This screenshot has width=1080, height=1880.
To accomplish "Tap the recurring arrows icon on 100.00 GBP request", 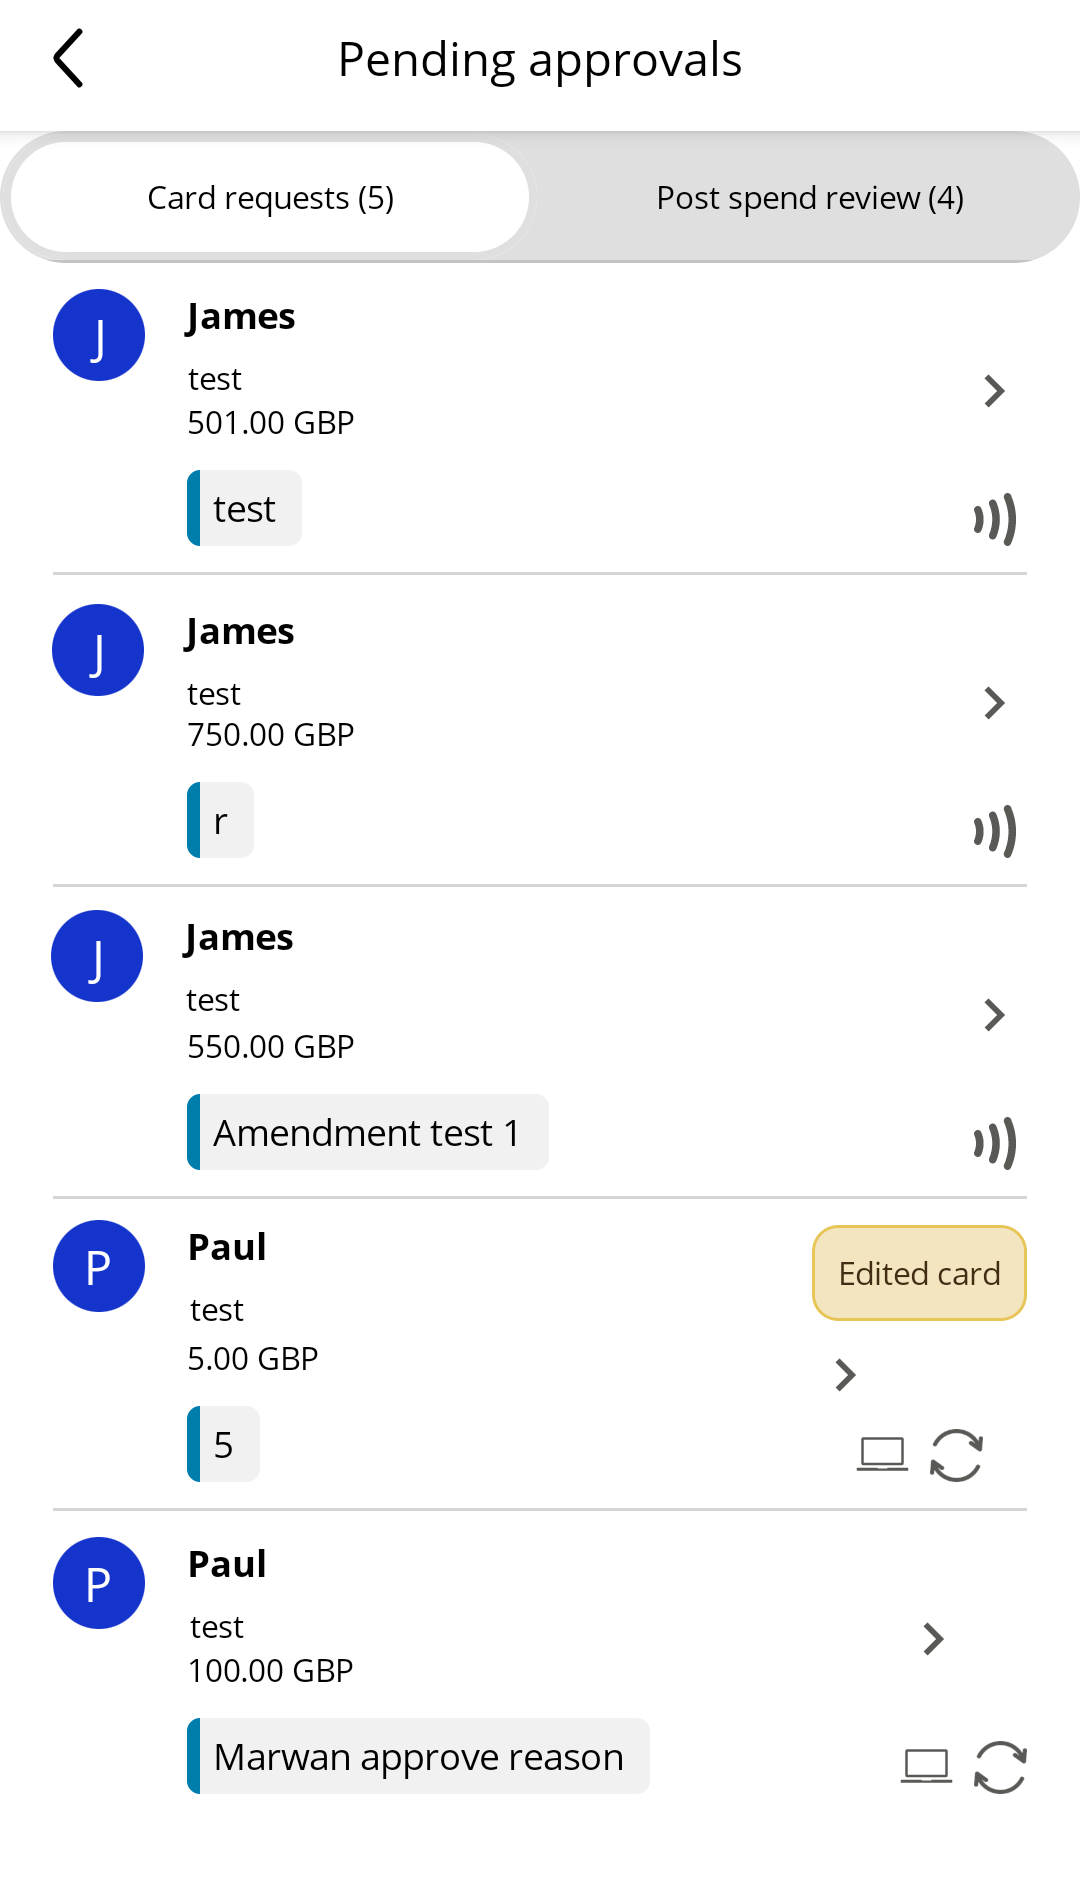I will (x=1000, y=1767).
